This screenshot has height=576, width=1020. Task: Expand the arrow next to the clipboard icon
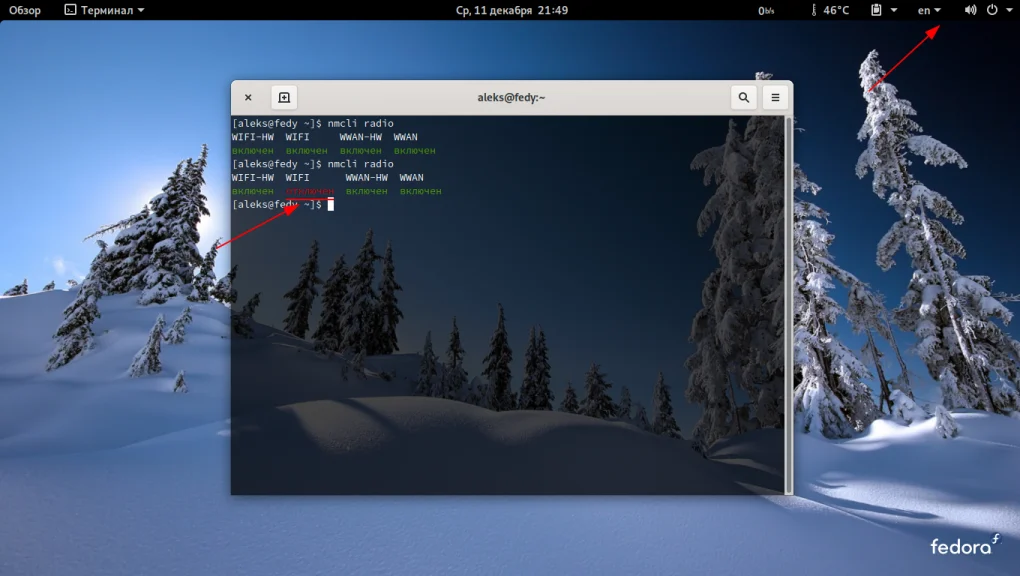[x=894, y=10]
